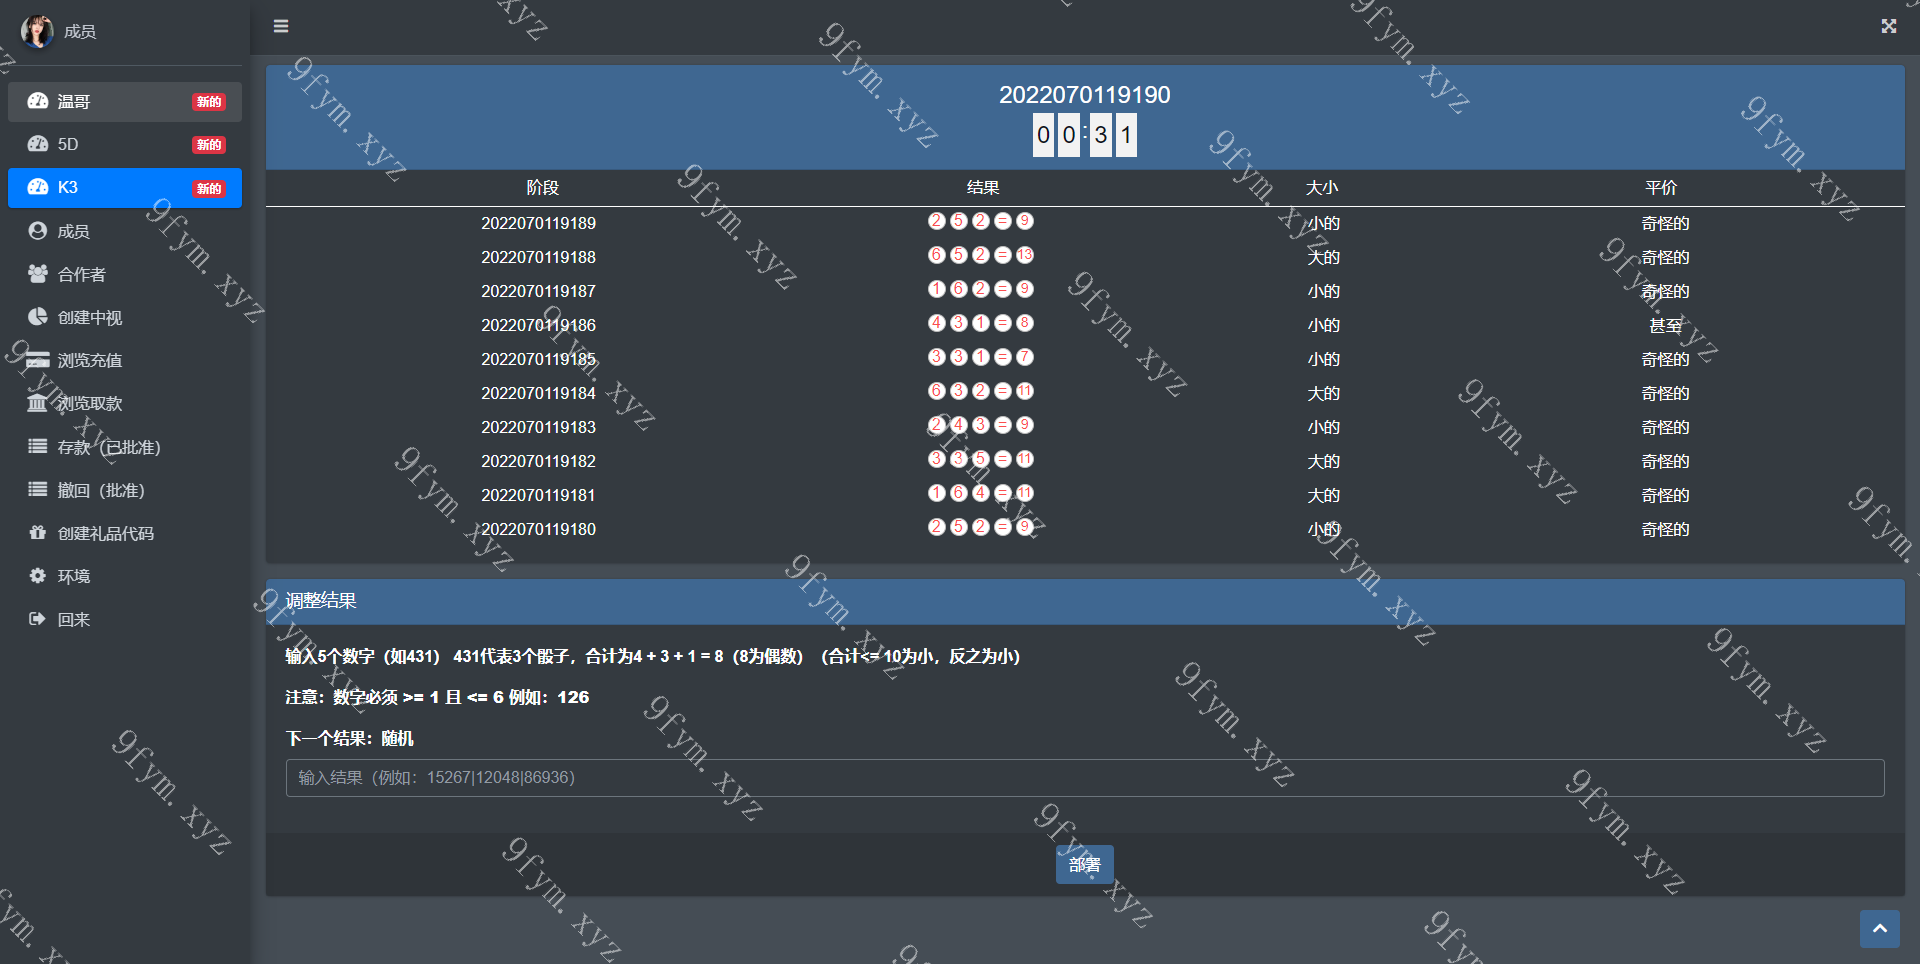Image resolution: width=1920 pixels, height=964 pixels.
Task: Click the dice result for 2022070119186
Action: click(981, 323)
